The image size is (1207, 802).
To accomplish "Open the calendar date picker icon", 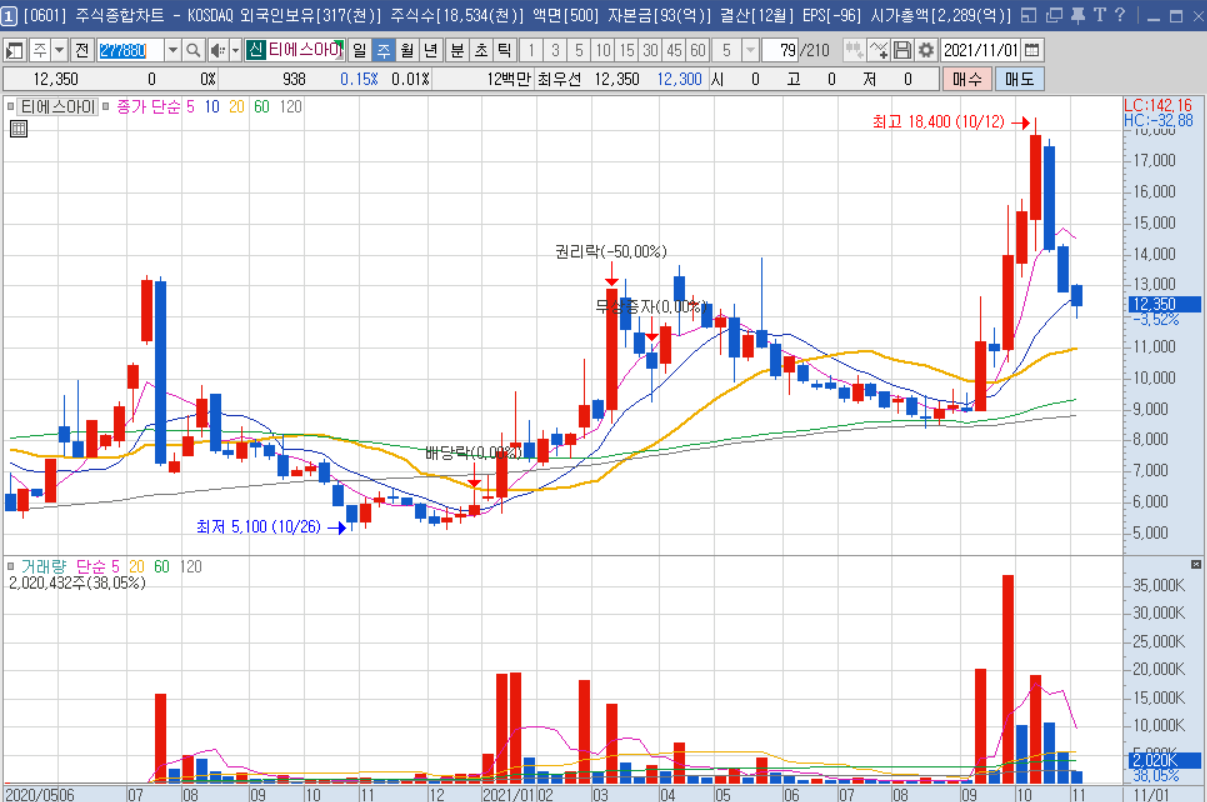I will [x=1032, y=50].
